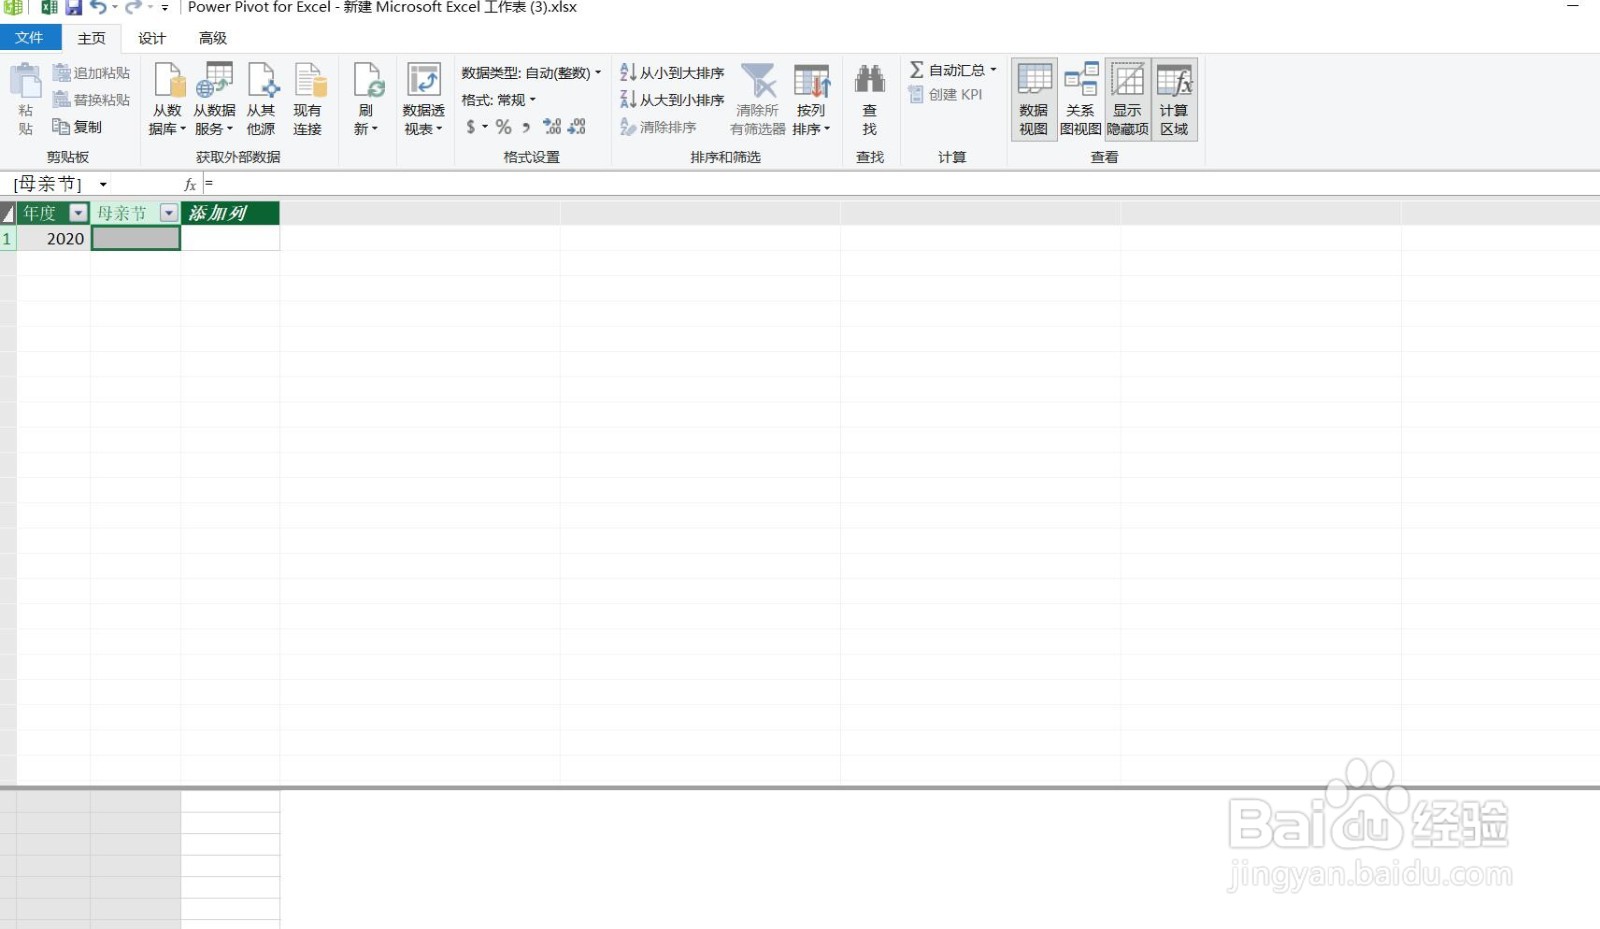This screenshot has width=1600, height=929.
Task: Decrease decimal places
Action: coord(577,127)
